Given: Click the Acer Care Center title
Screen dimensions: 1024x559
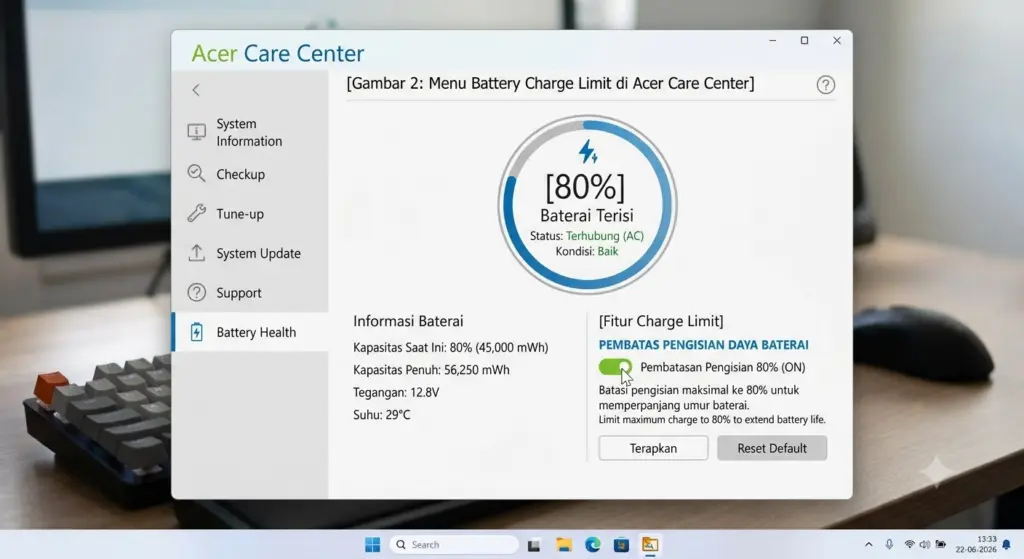Looking at the screenshot, I should click(278, 54).
